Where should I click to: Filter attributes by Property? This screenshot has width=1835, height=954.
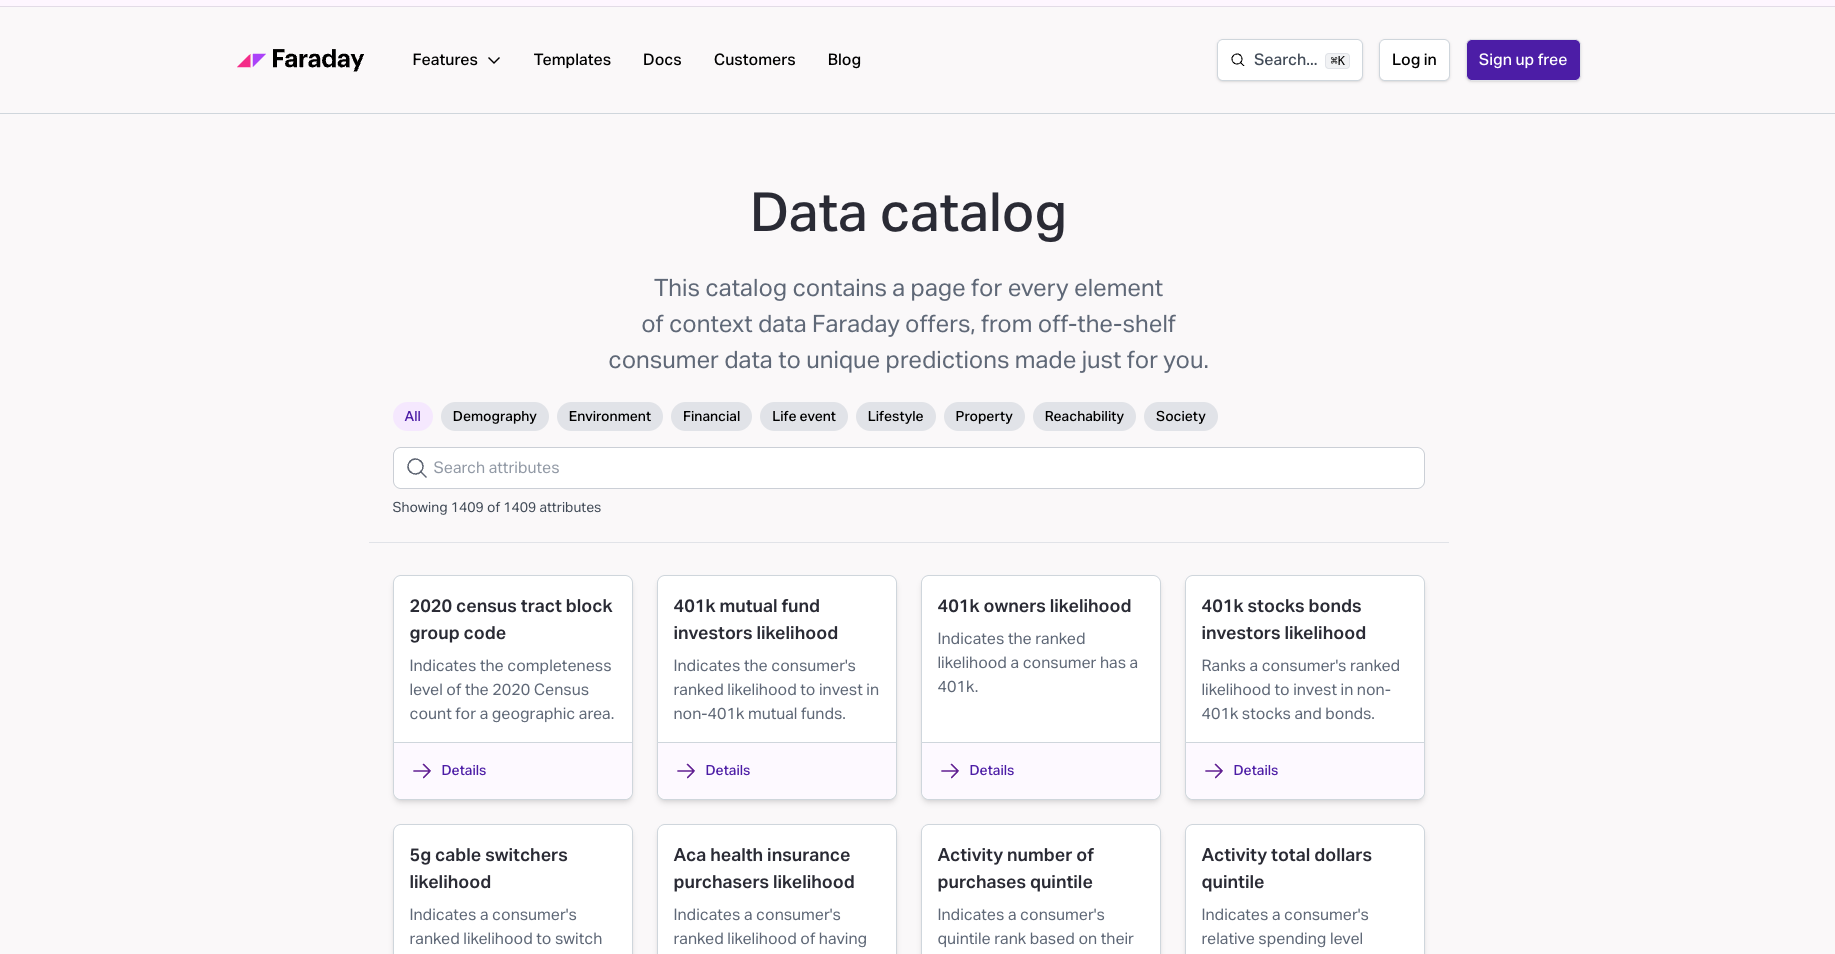tap(983, 417)
